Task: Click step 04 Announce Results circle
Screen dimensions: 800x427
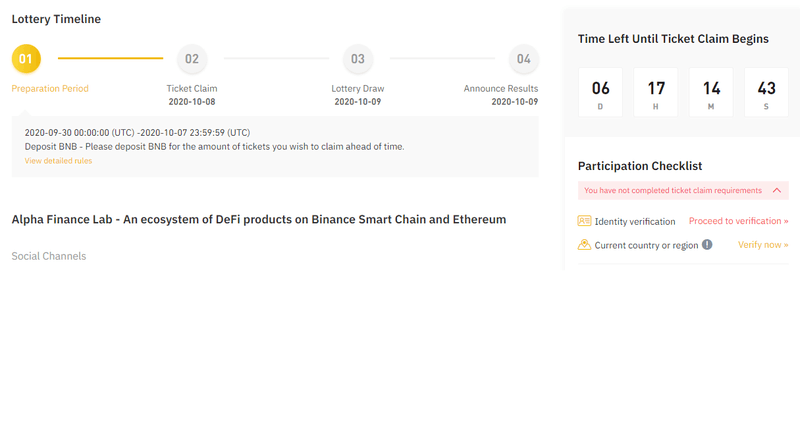Action: 524,59
